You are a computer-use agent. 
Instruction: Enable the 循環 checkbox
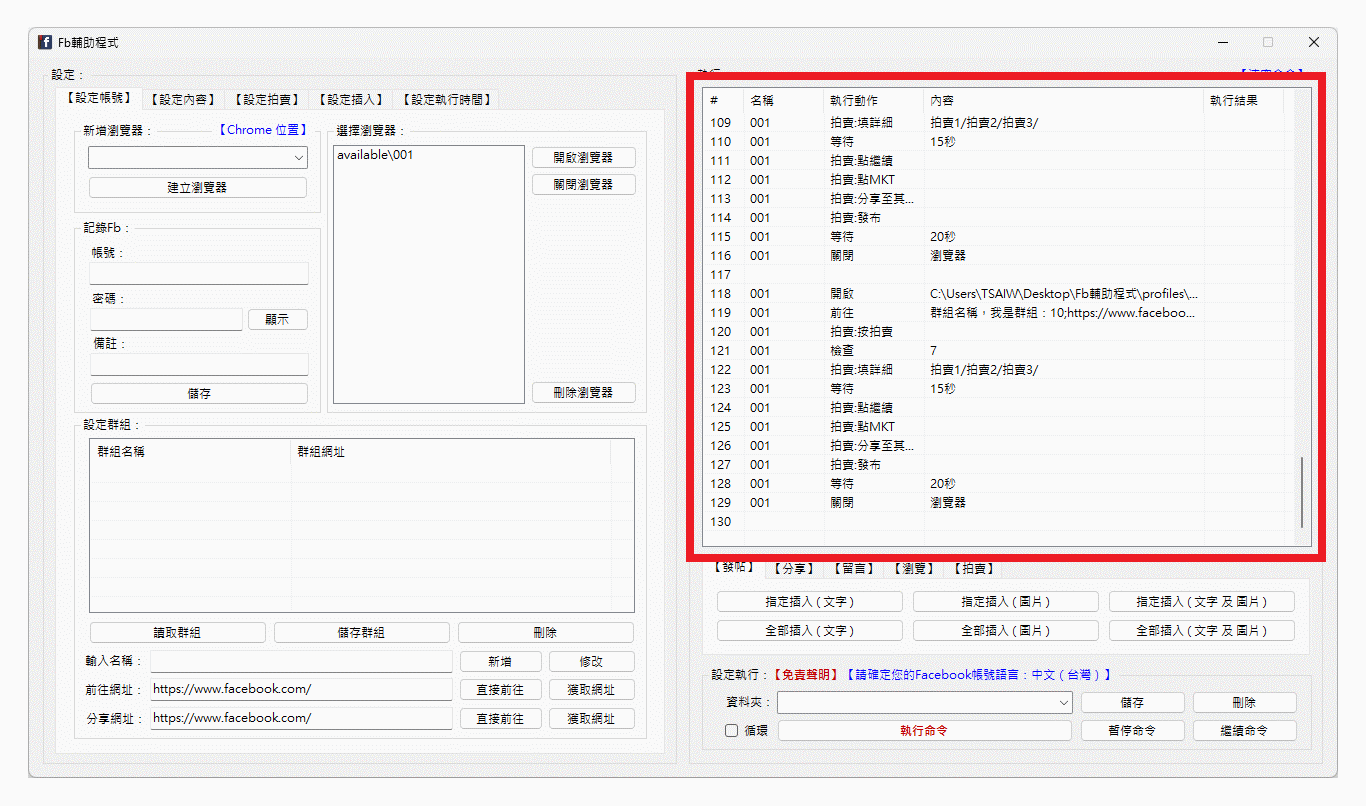(x=732, y=731)
